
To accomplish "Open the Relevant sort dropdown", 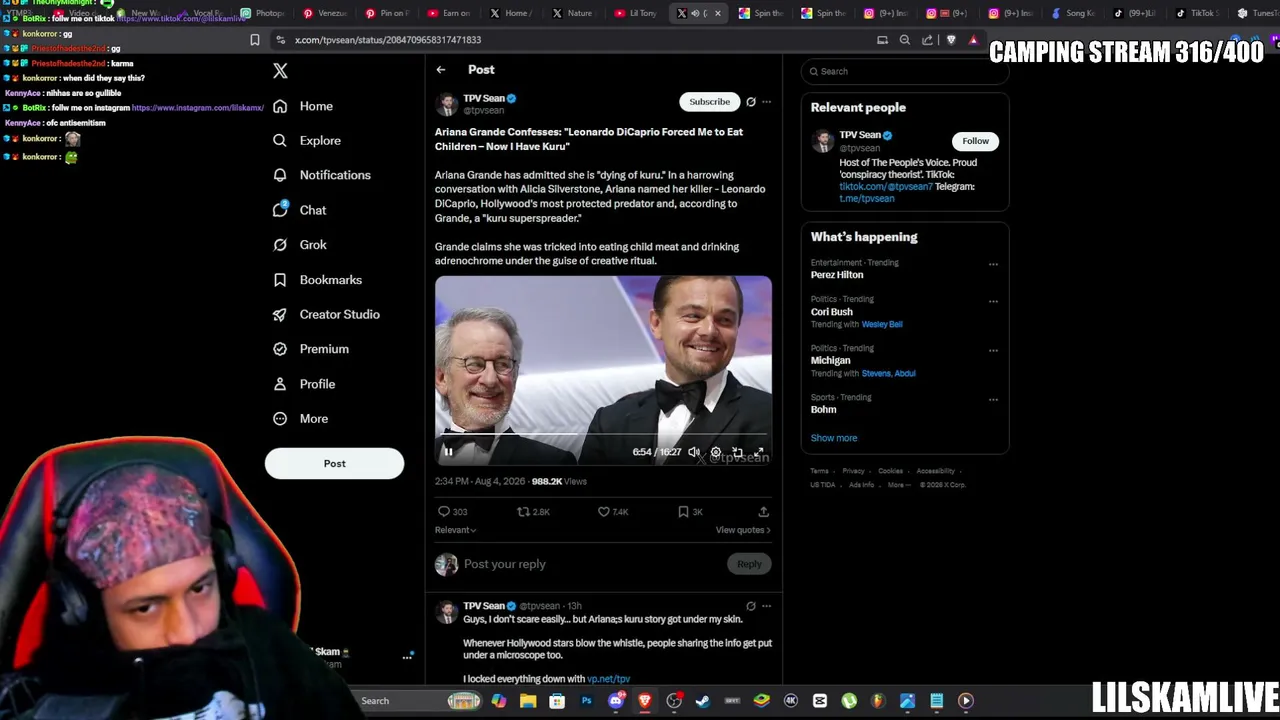I will point(455,530).
